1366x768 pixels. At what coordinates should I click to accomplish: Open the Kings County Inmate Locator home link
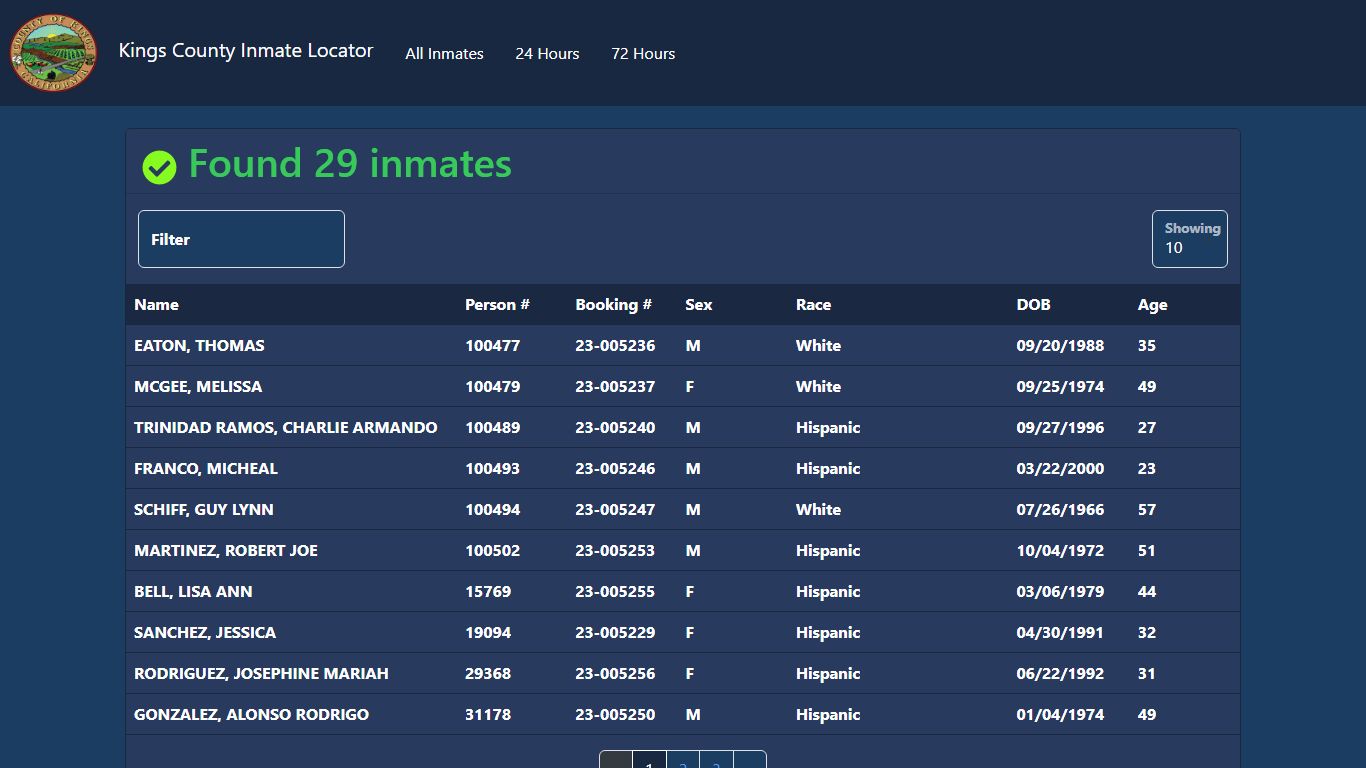(246, 50)
